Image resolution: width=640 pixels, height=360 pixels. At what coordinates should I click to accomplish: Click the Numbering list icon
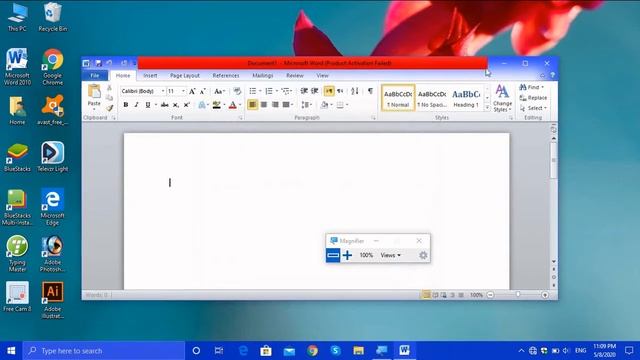269,91
